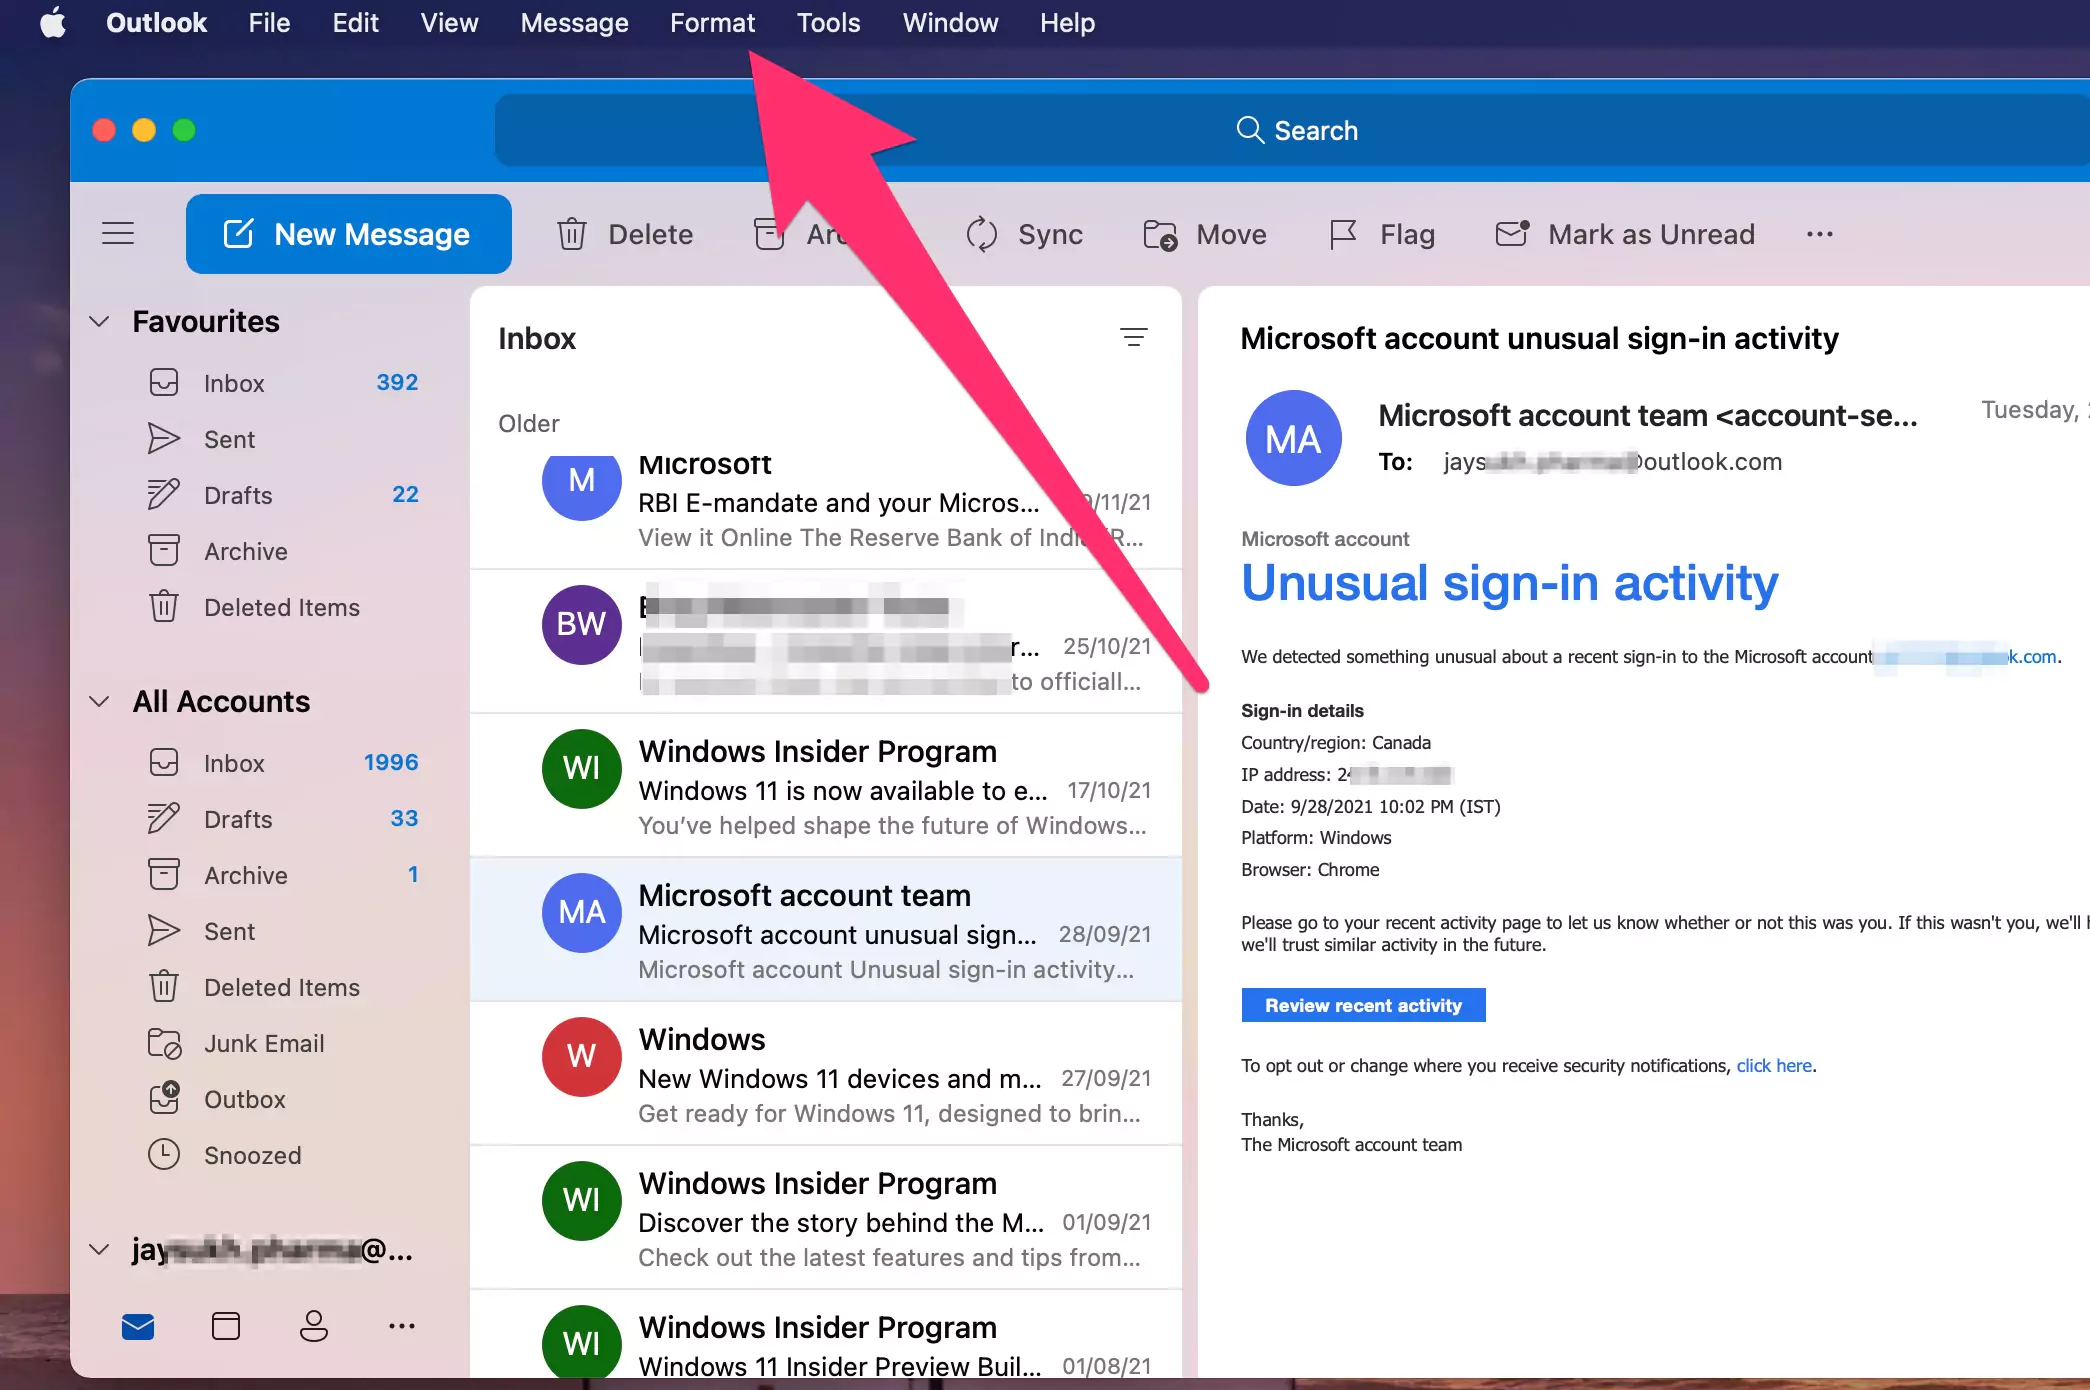The width and height of the screenshot is (2090, 1390).
Task: Switch to Calendar view icon
Action: click(226, 1326)
